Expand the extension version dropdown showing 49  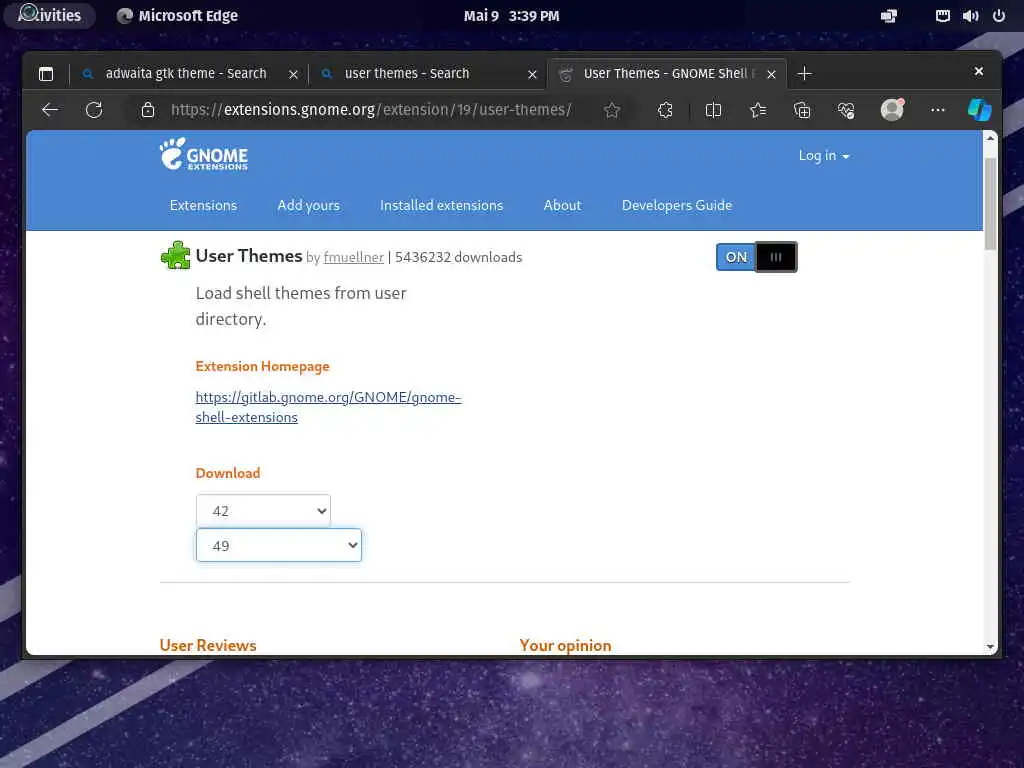click(279, 545)
